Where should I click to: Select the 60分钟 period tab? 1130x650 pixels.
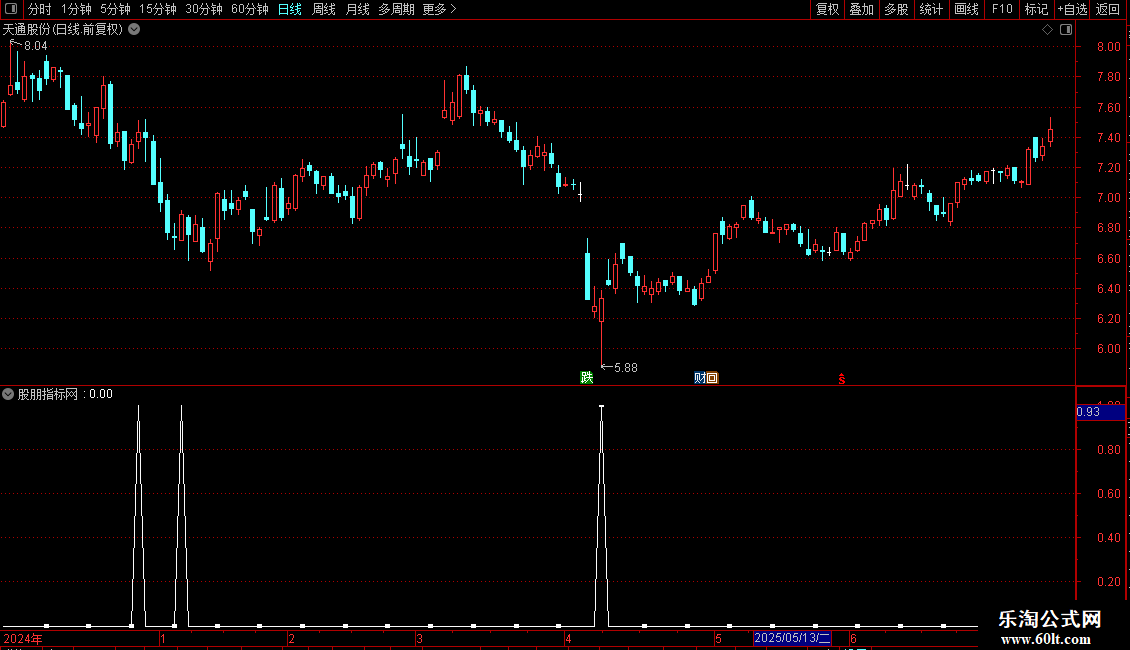[249, 9]
